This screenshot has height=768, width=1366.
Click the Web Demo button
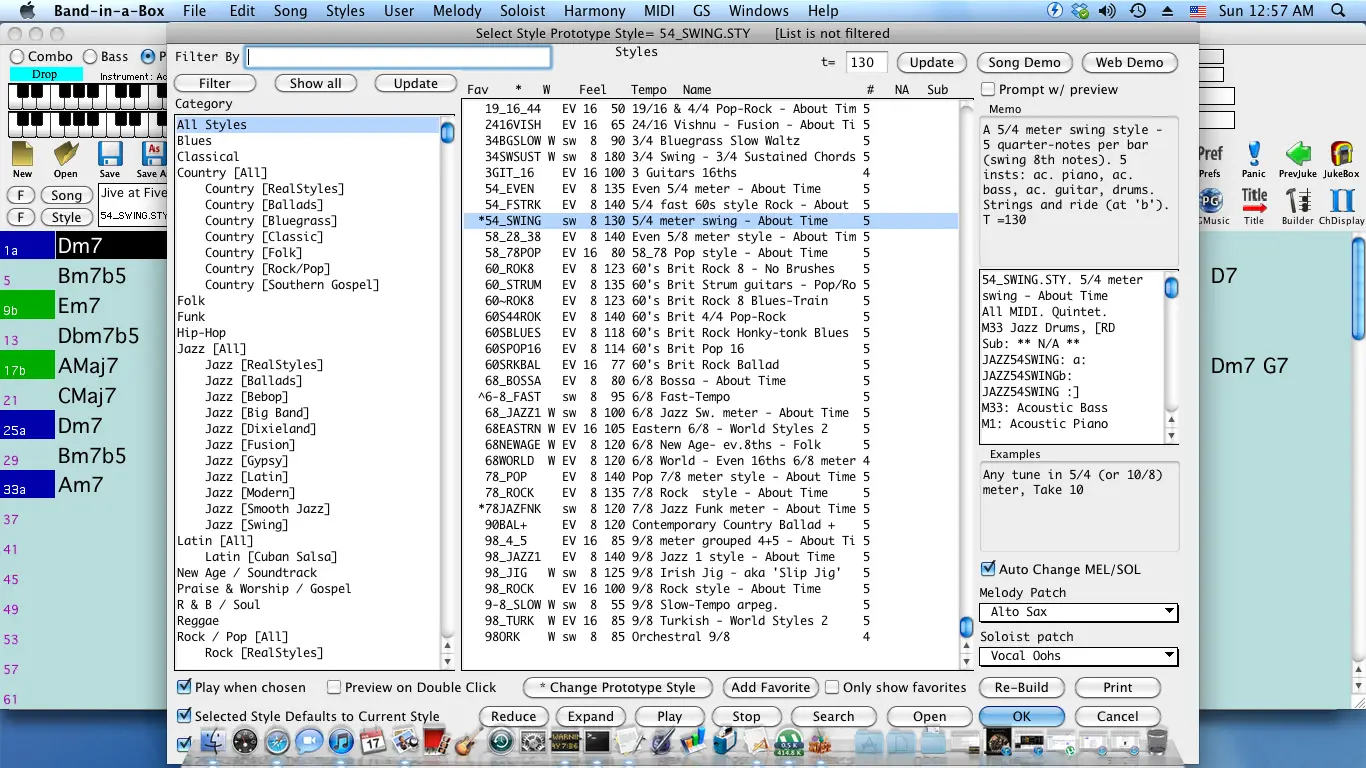1129,62
